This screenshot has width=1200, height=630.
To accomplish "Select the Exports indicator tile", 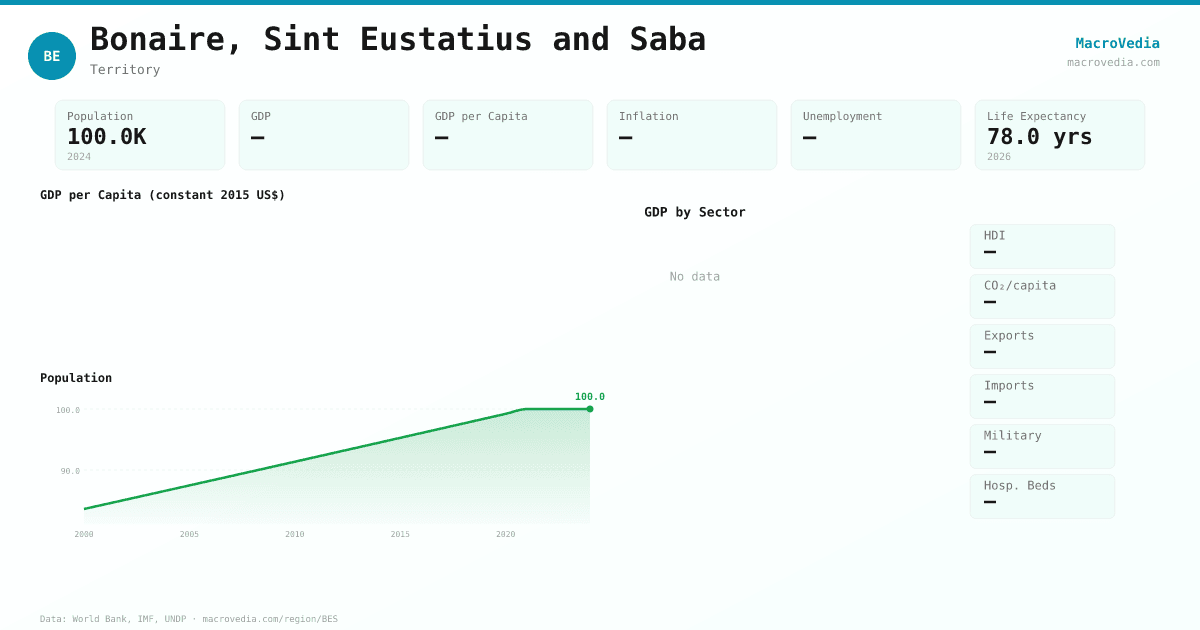I will tap(1042, 346).
